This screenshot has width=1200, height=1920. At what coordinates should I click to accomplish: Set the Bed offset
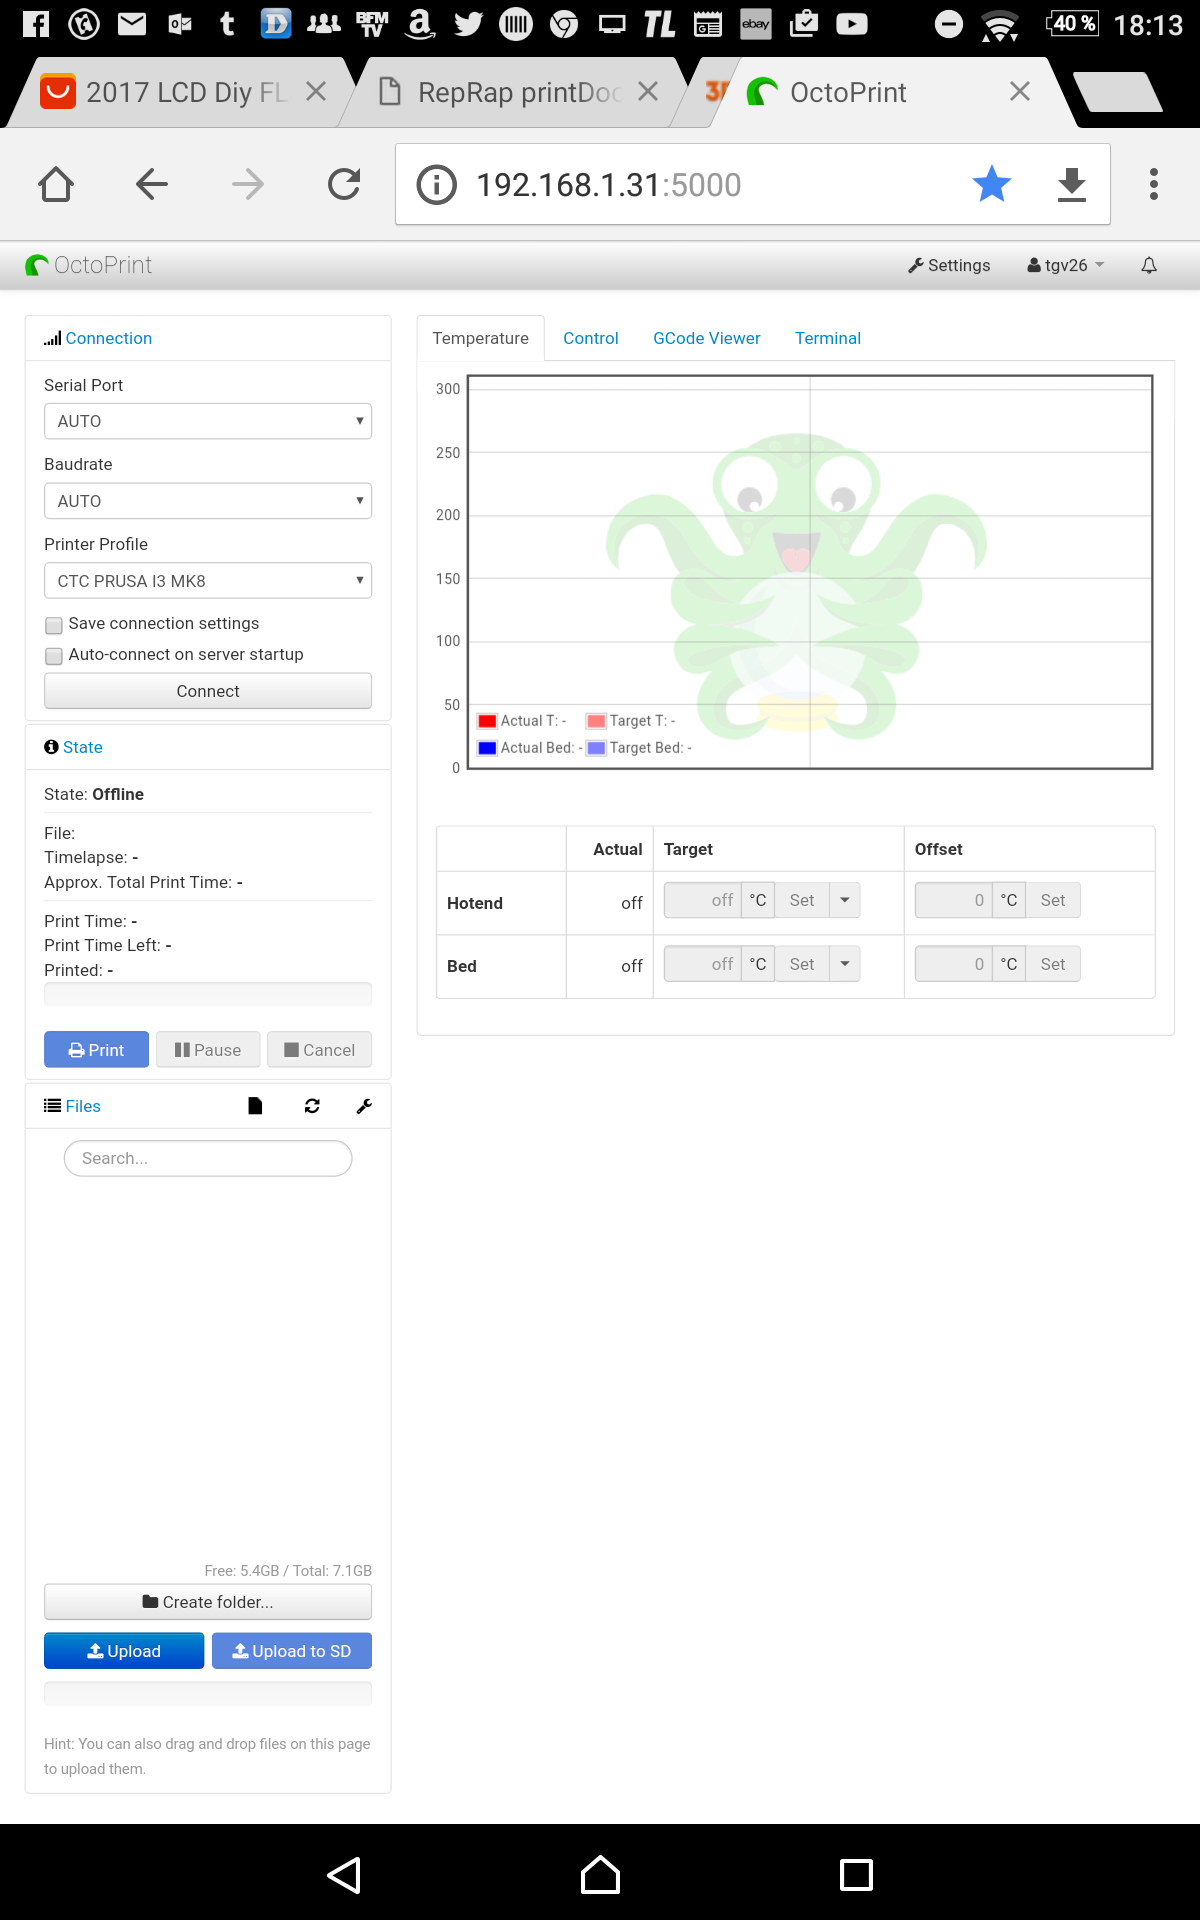click(x=1053, y=964)
